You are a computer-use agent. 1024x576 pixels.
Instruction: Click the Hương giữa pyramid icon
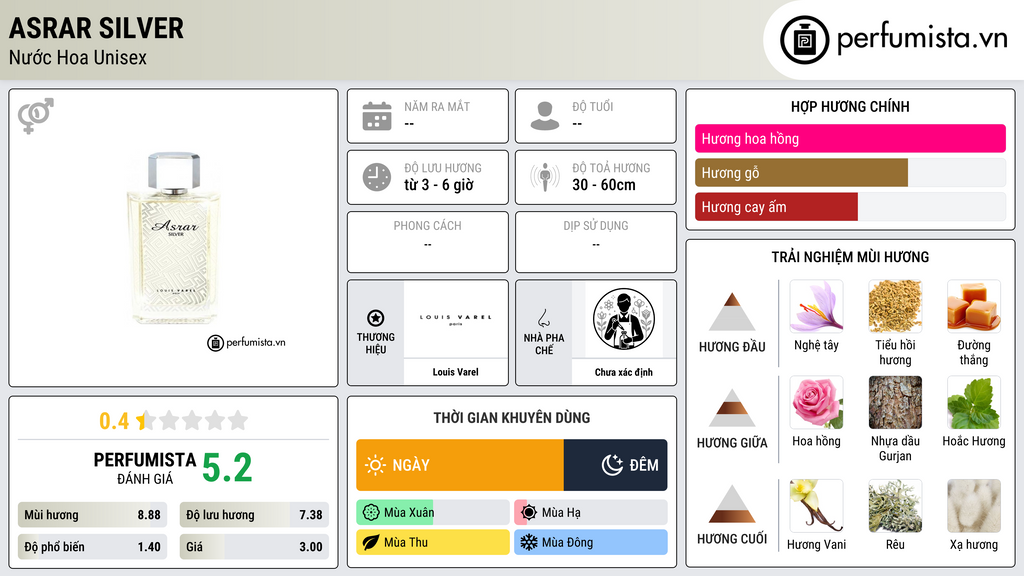tap(732, 408)
